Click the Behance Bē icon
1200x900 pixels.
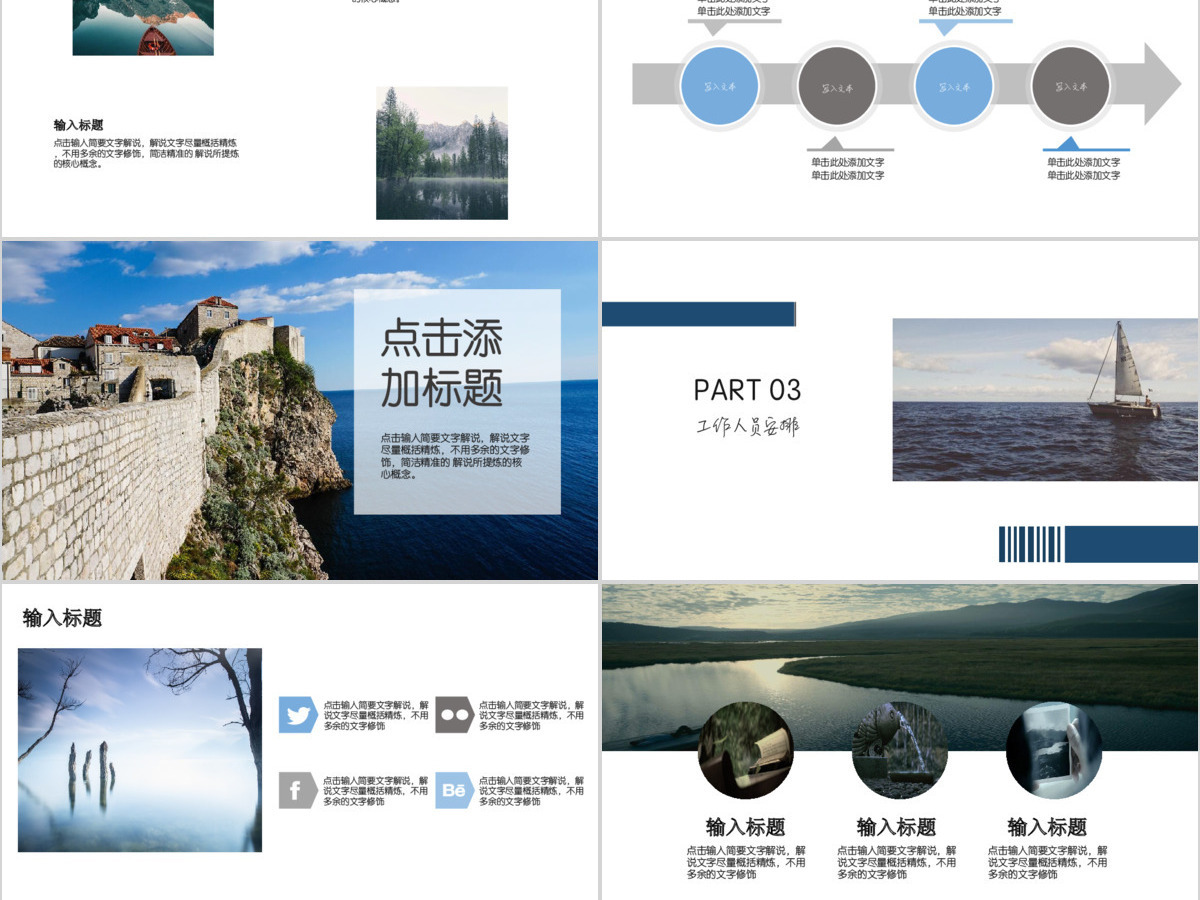[454, 791]
